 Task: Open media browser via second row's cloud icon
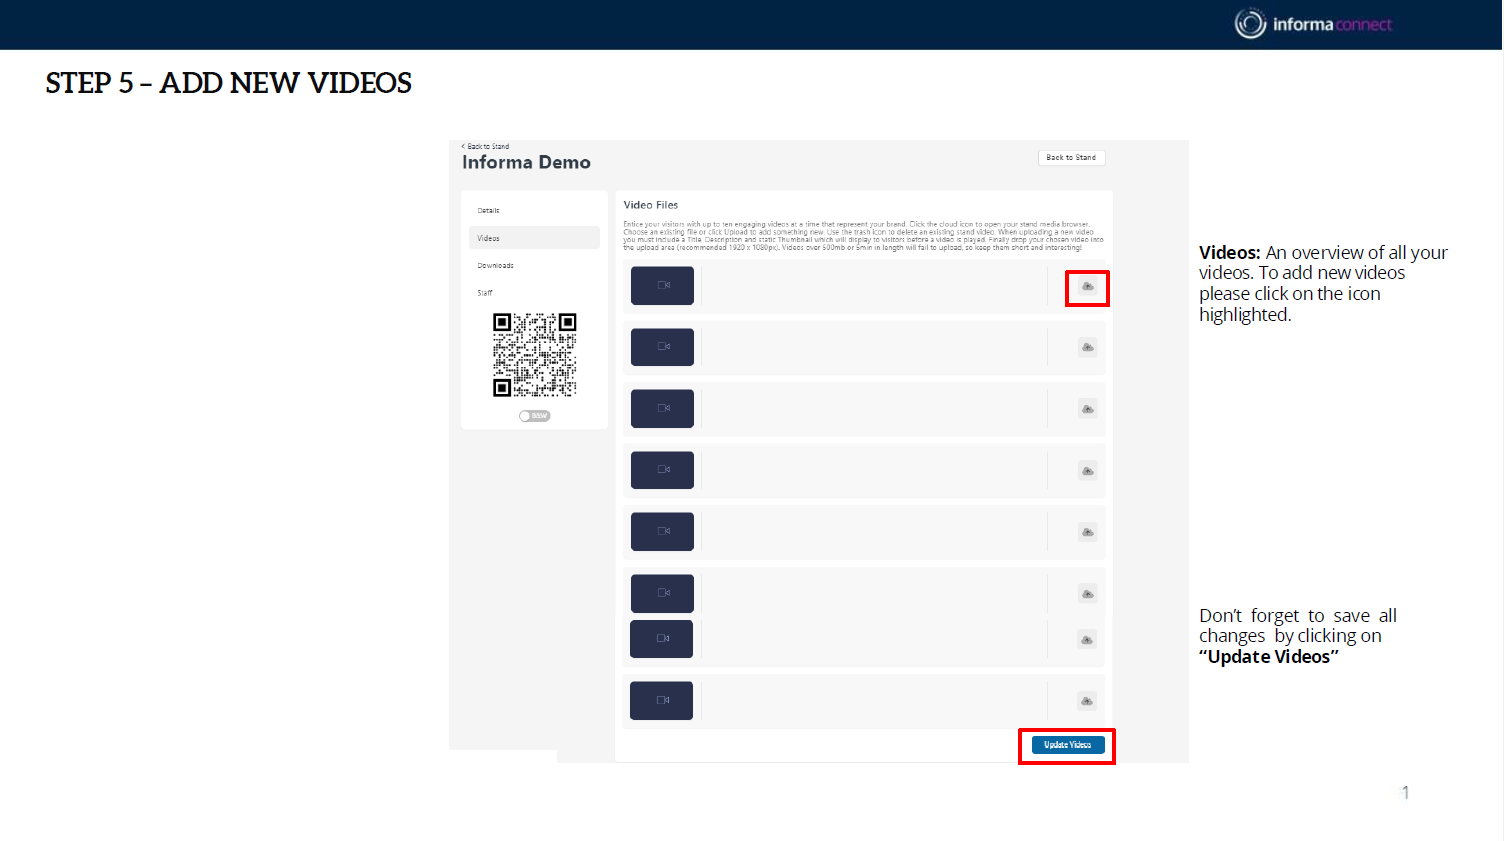(x=1087, y=348)
